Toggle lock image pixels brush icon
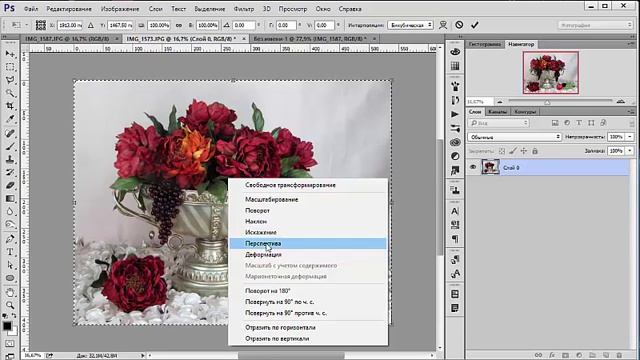The image size is (640, 360). (513, 151)
